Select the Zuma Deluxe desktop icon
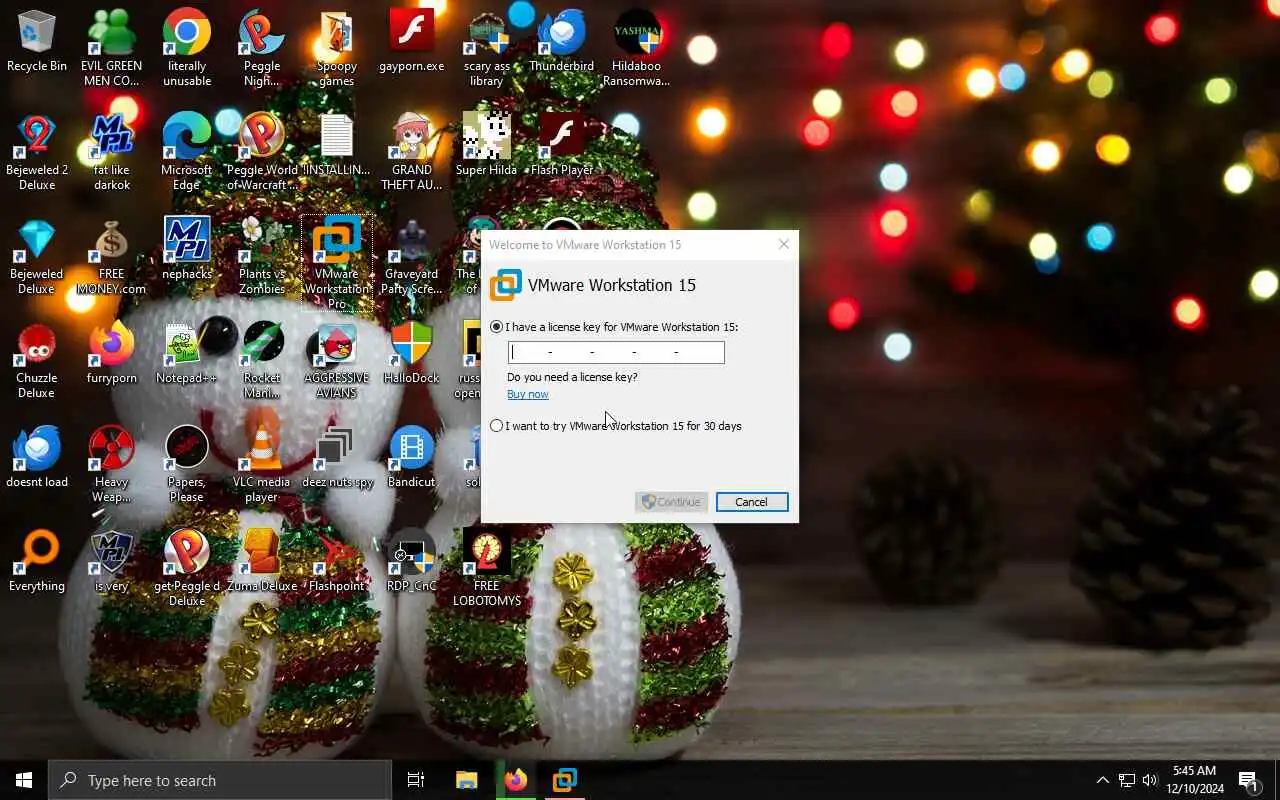 coord(262,562)
